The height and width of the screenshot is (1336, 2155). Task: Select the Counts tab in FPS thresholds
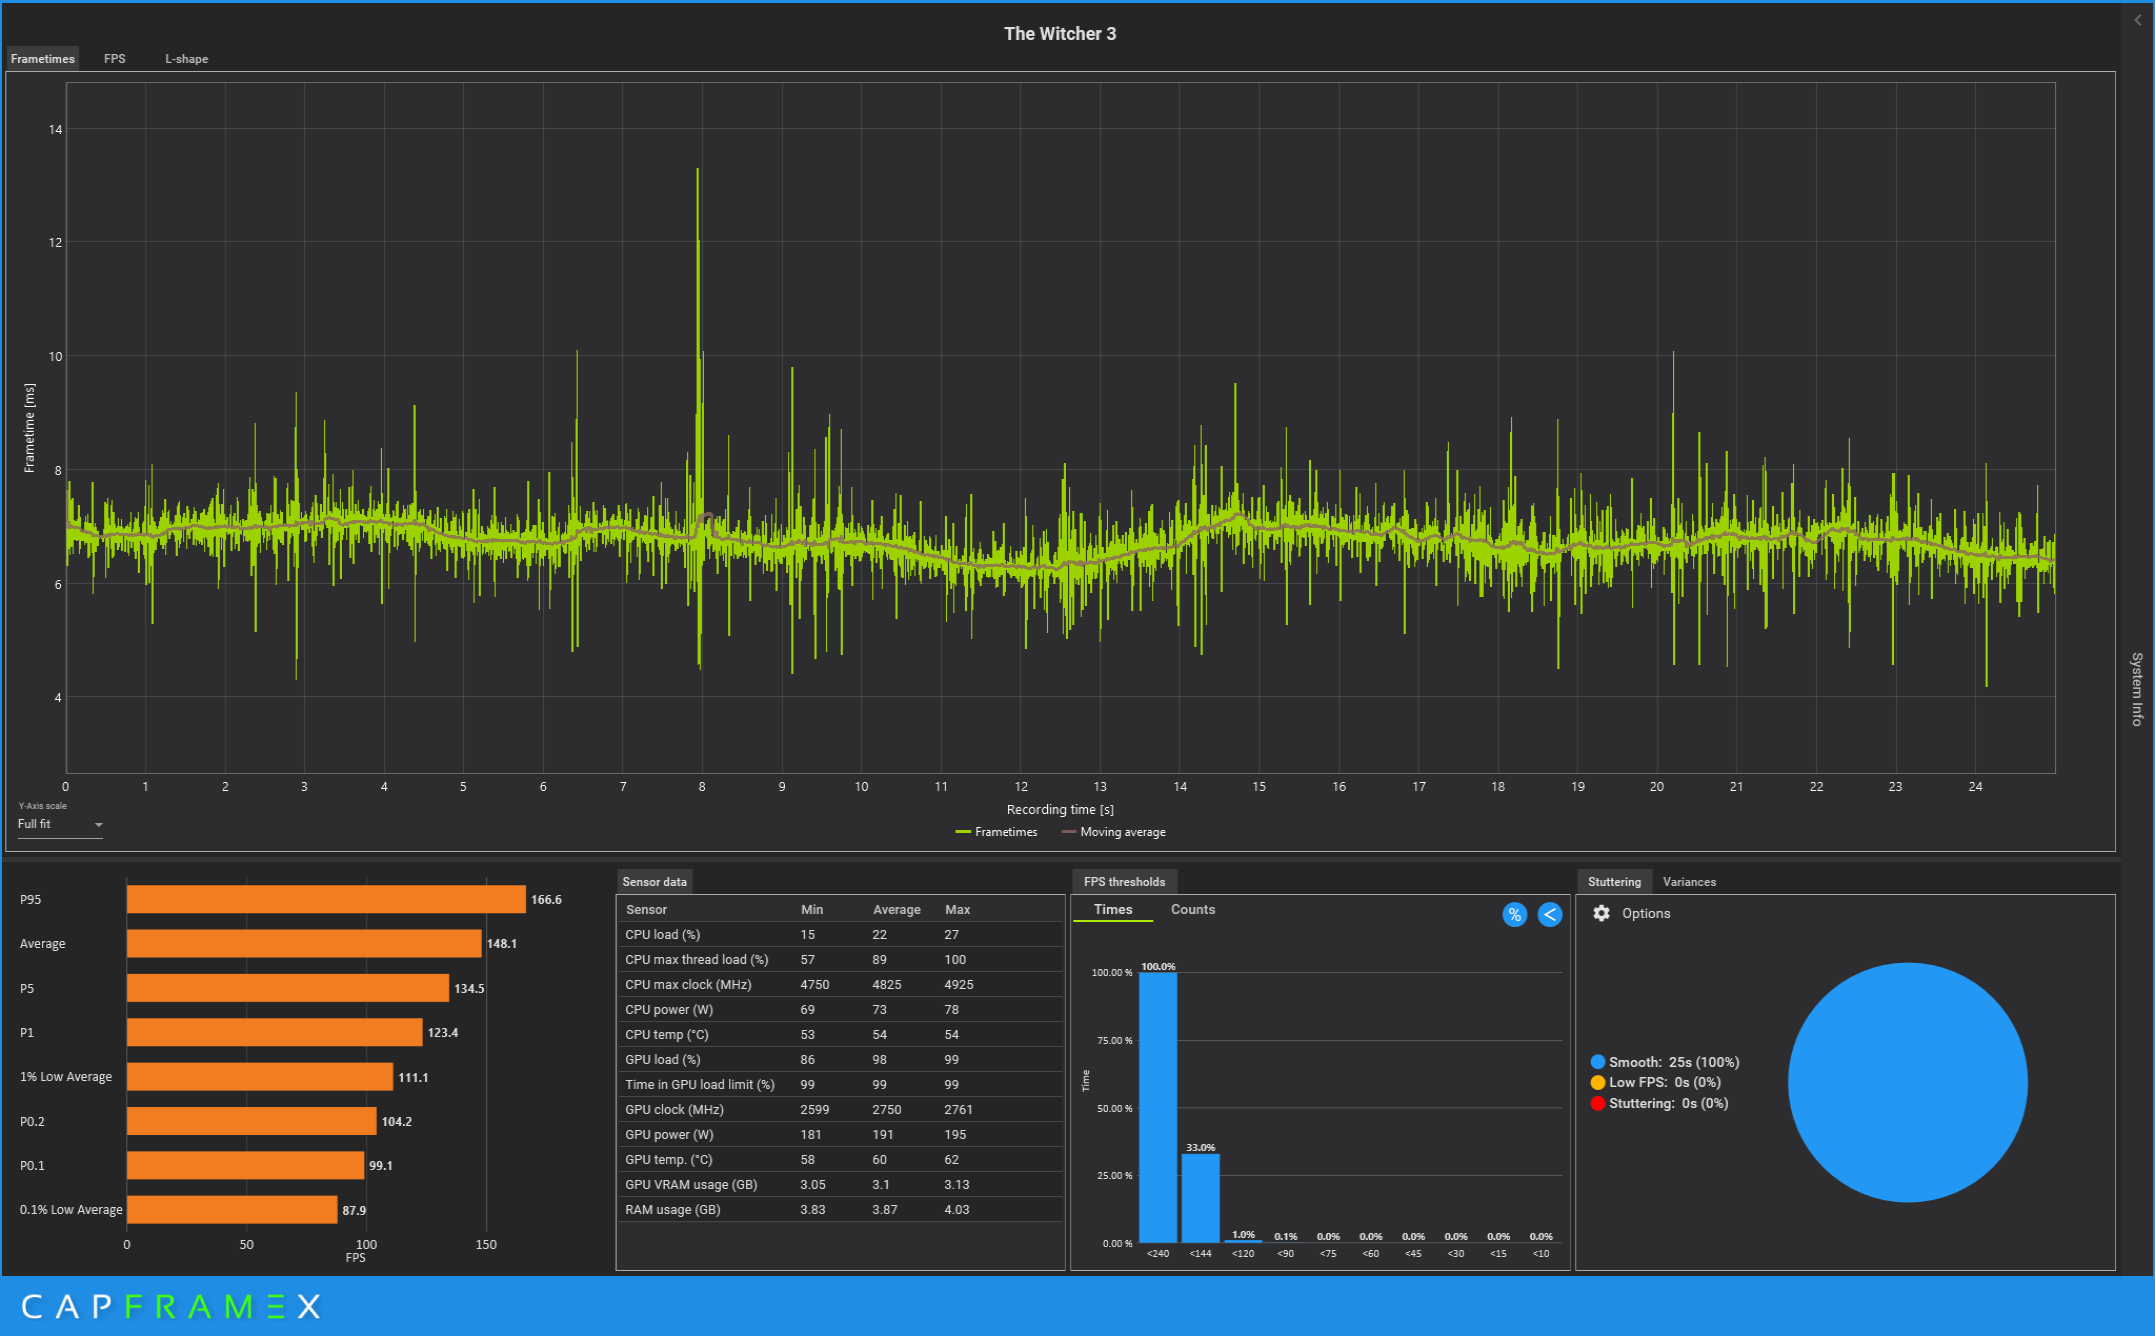[x=1192, y=909]
